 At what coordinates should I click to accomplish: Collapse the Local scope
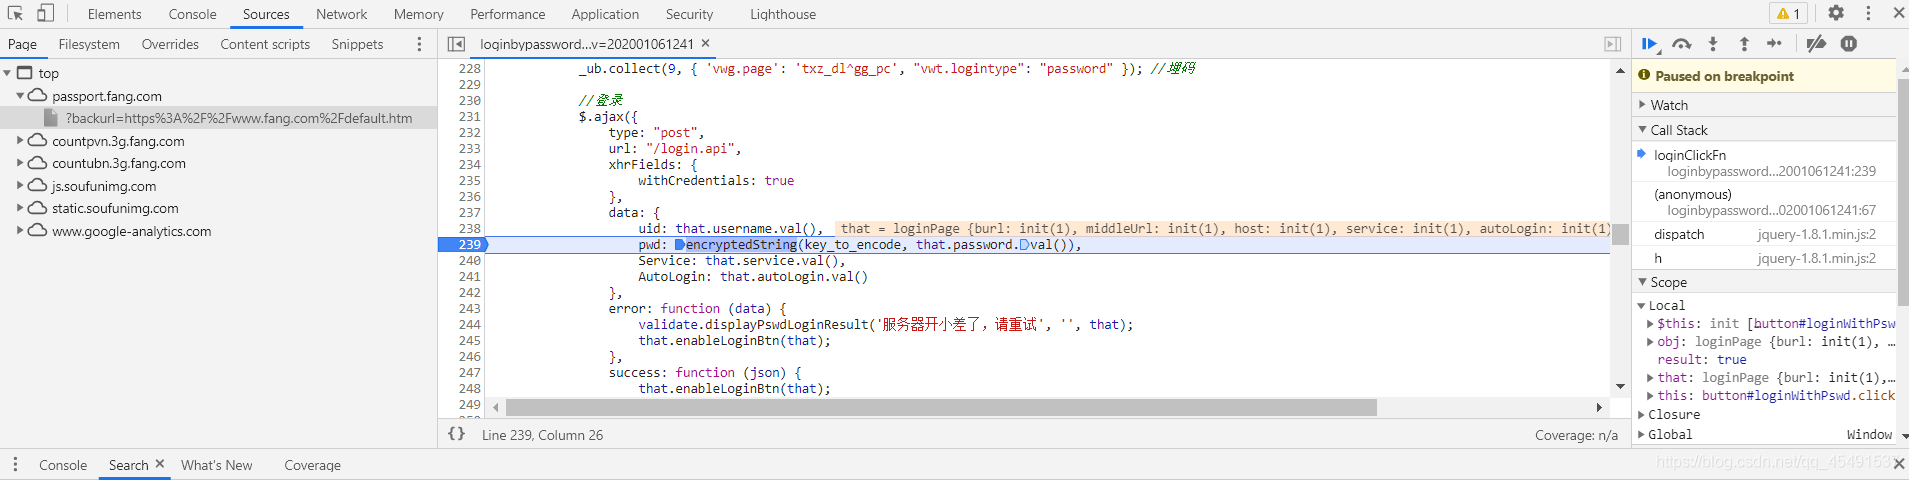[x=1641, y=306]
